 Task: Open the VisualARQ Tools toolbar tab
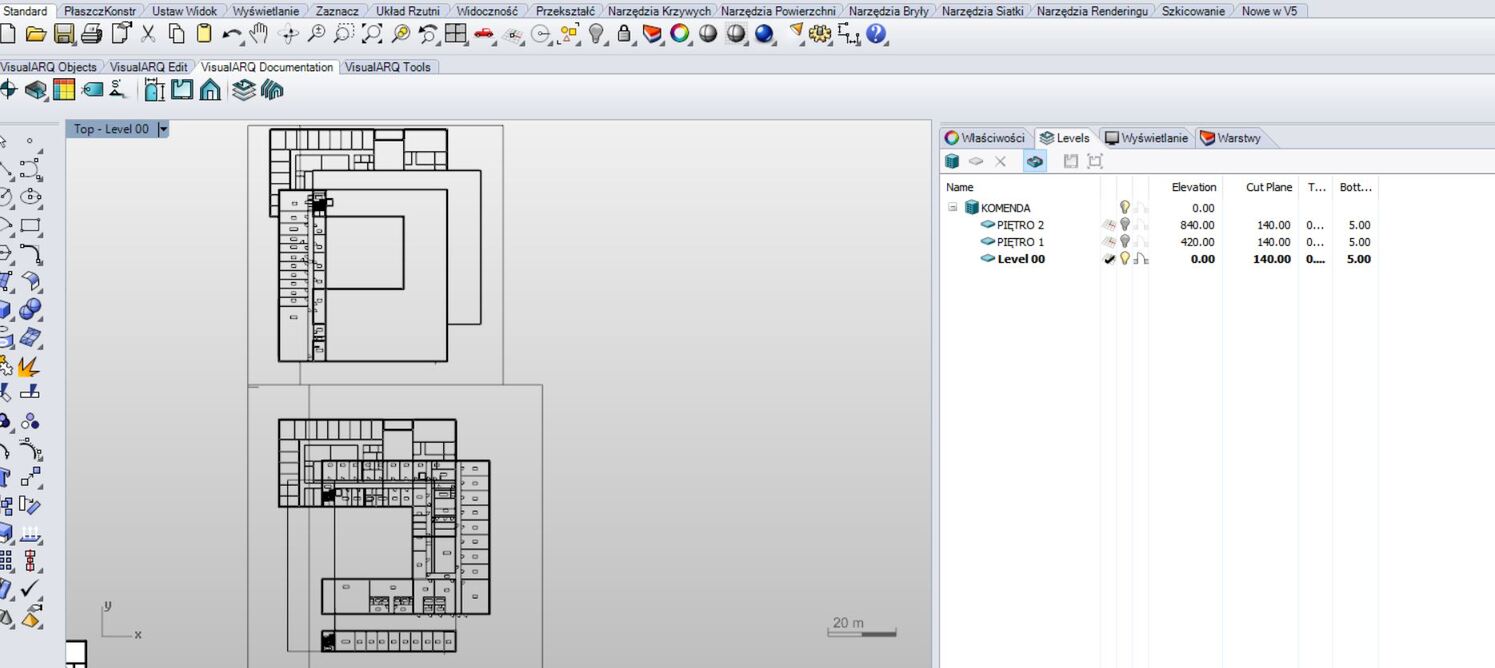388,67
